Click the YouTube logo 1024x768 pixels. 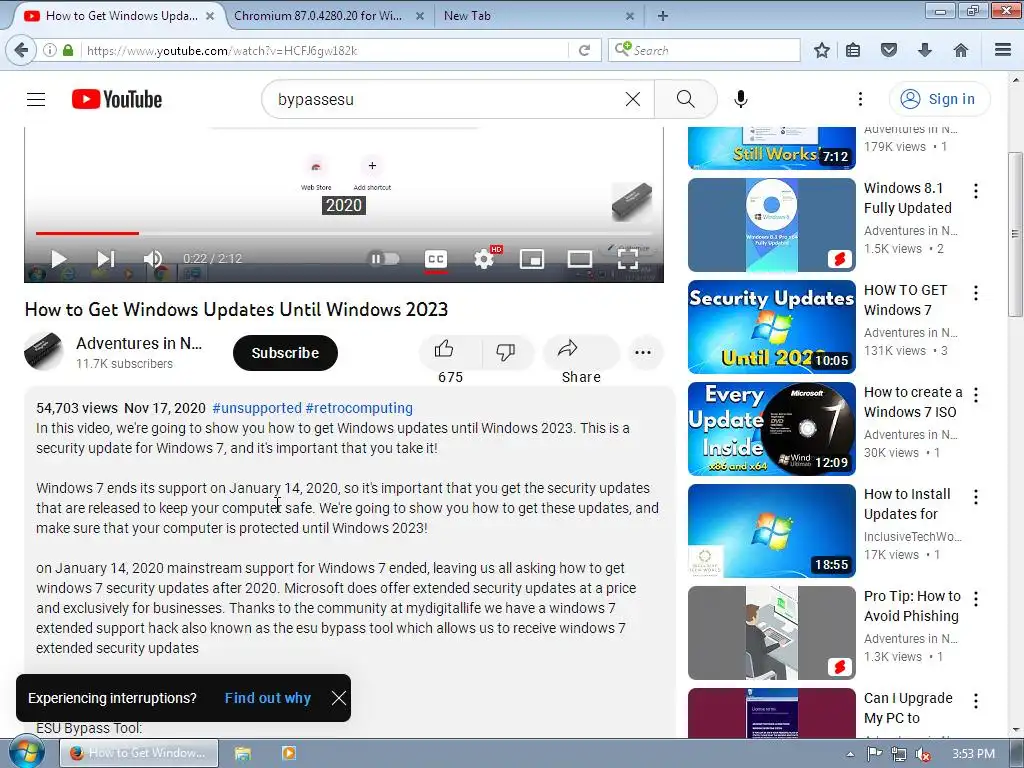(117, 99)
